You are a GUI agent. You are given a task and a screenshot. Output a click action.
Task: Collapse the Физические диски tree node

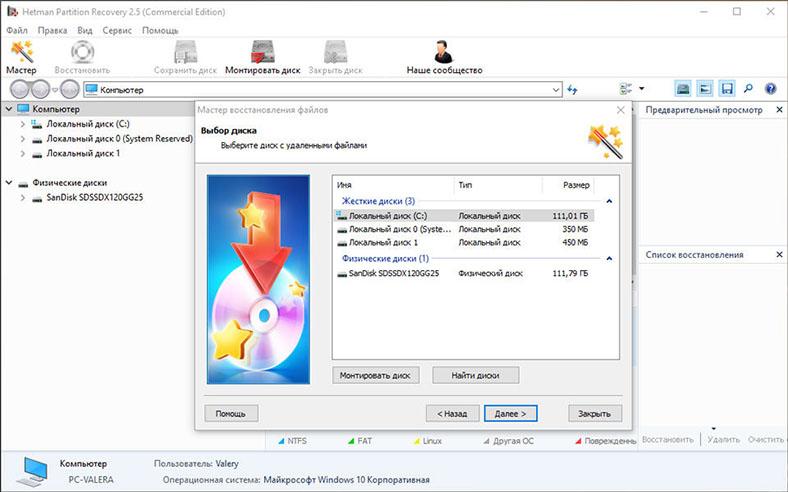click(9, 182)
